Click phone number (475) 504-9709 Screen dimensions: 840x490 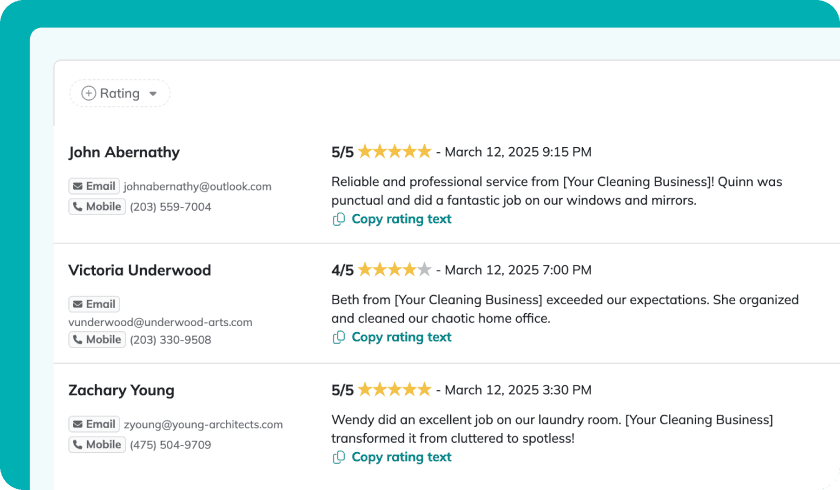[x=170, y=445]
